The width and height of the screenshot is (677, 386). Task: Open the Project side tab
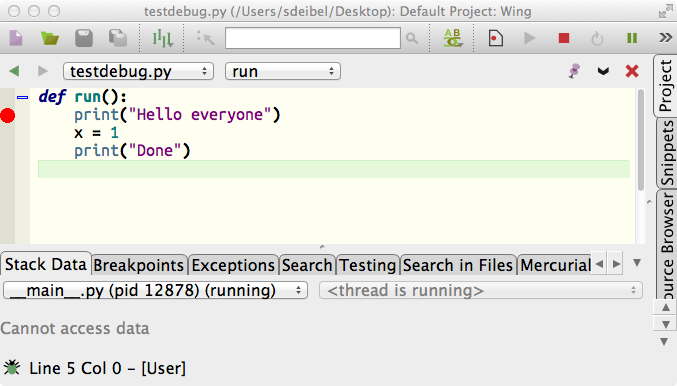665,85
